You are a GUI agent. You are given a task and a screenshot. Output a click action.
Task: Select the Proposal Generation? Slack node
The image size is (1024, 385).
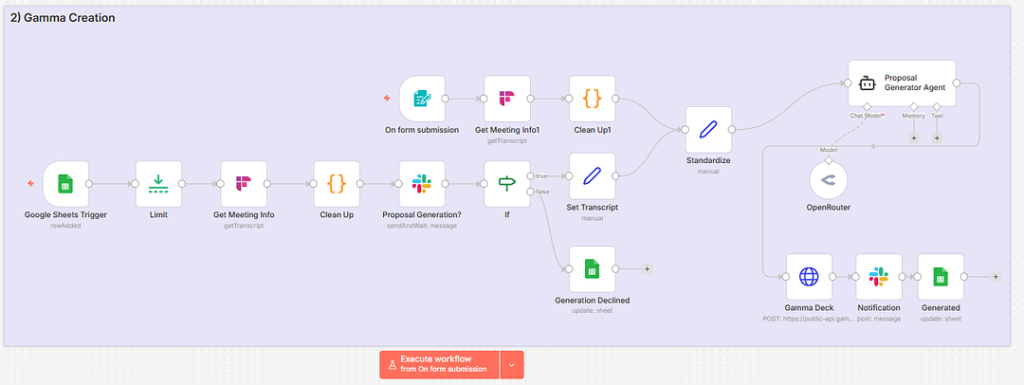click(422, 184)
